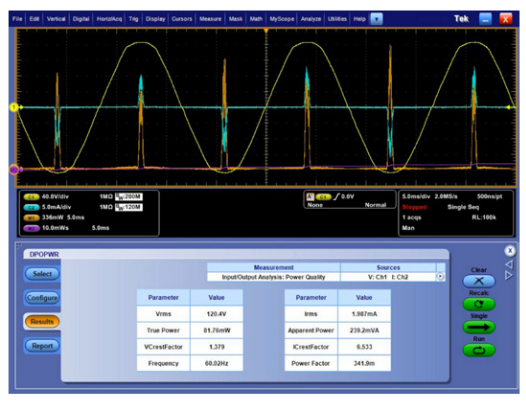Click the Configure button in DPOPWR

[42, 298]
